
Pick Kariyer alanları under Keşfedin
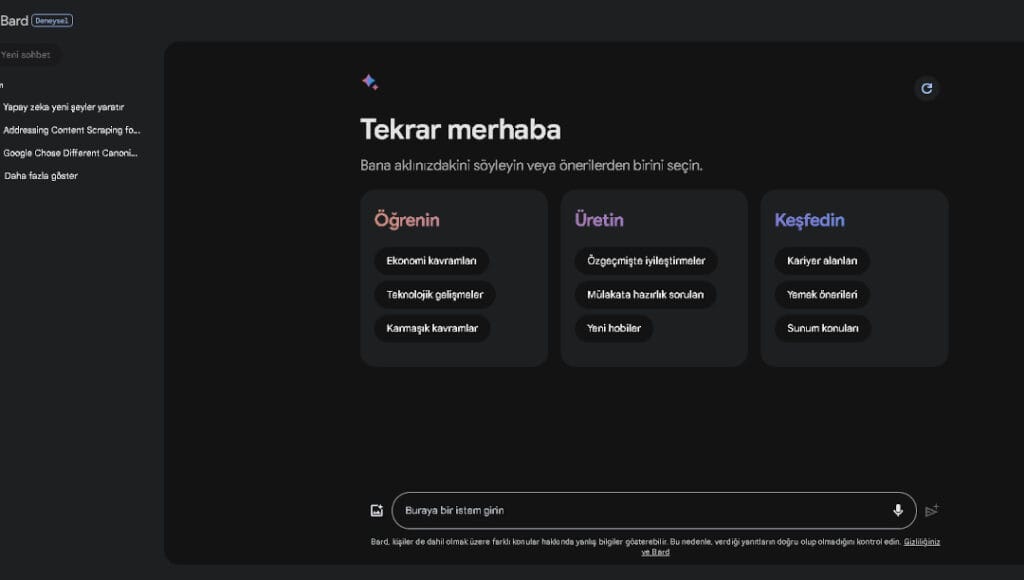[821, 261]
